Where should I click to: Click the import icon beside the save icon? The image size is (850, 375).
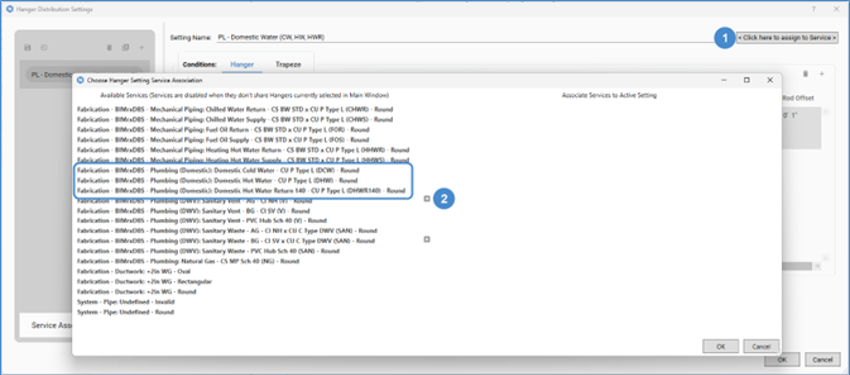[44, 48]
